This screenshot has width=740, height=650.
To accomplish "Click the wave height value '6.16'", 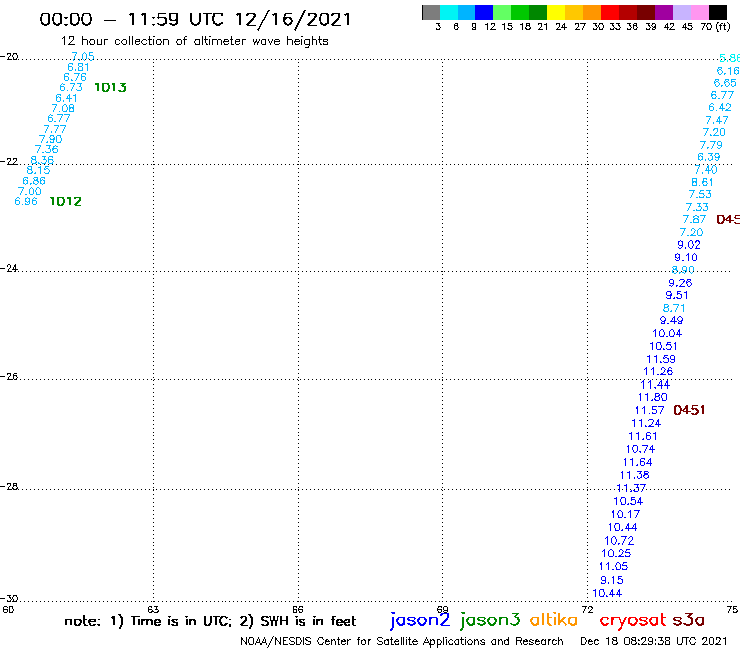I will pos(728,71).
